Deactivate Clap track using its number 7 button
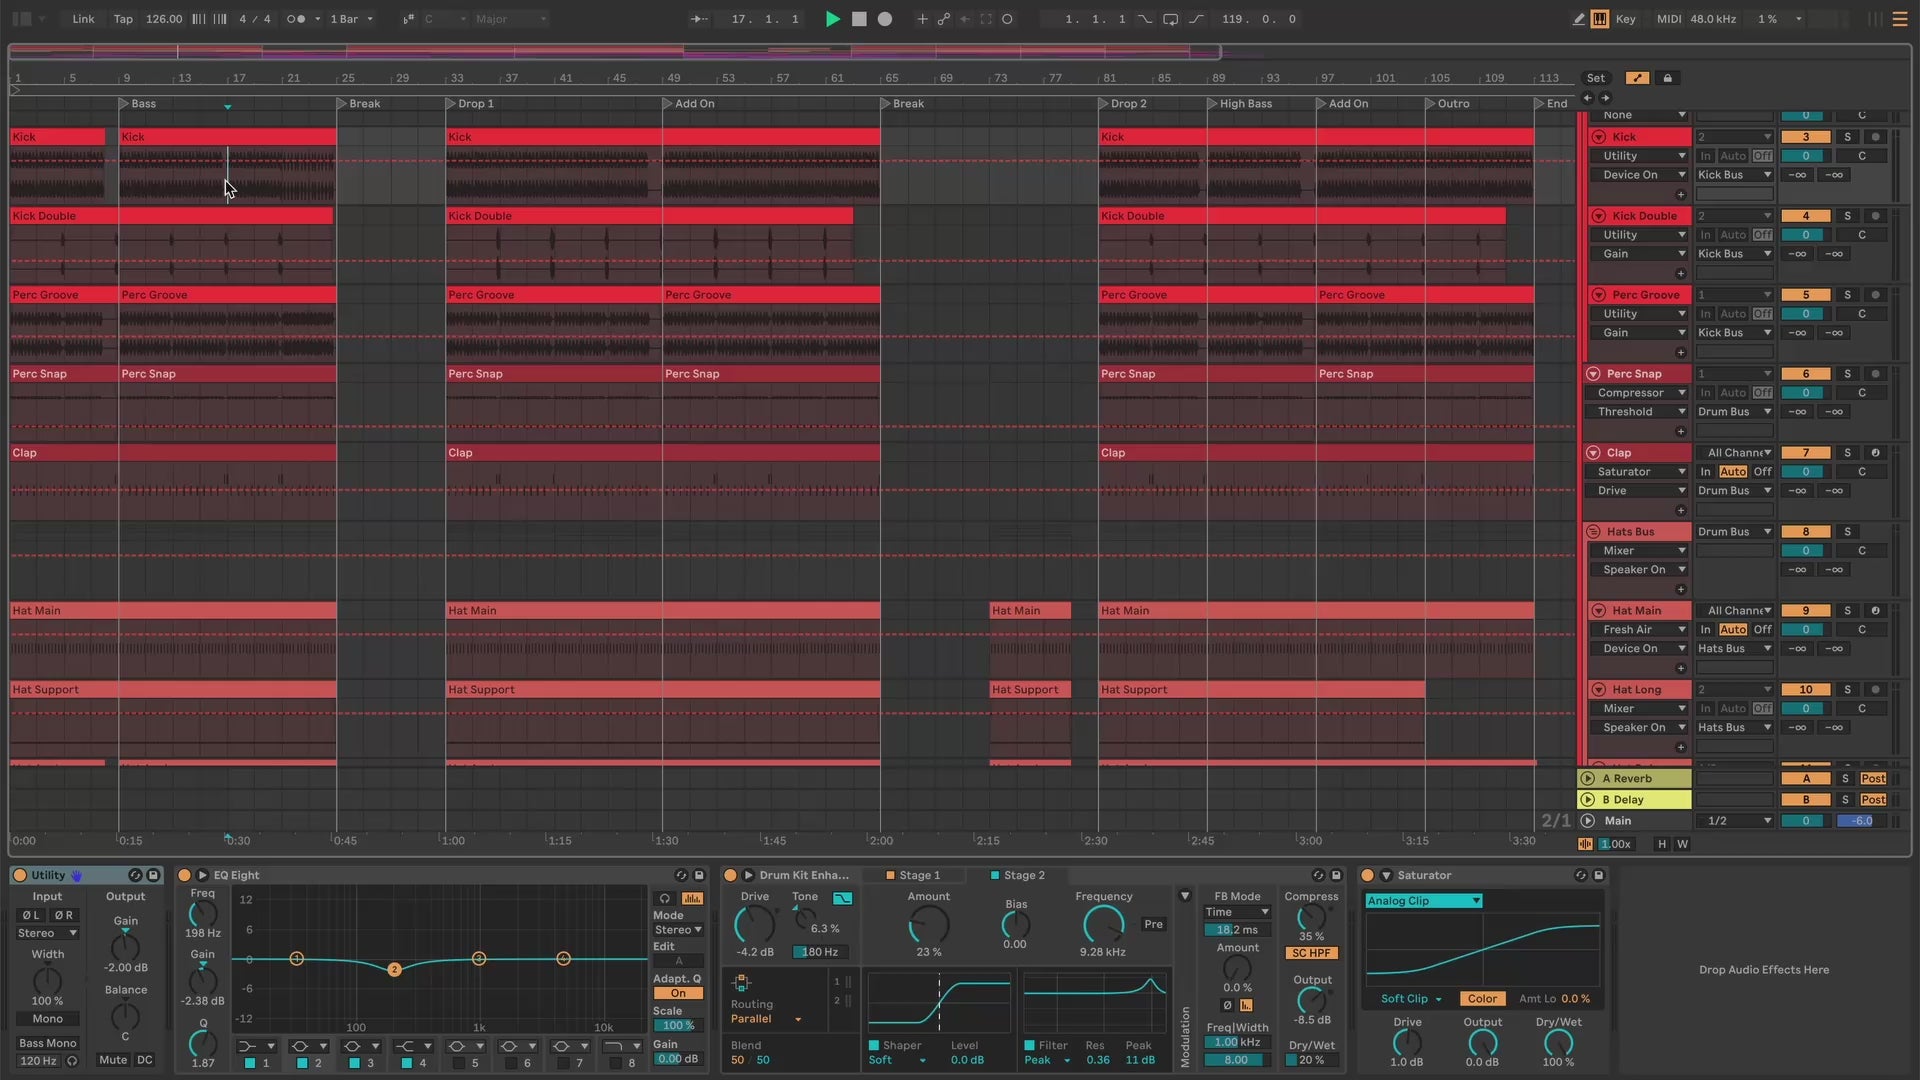 1805,453
